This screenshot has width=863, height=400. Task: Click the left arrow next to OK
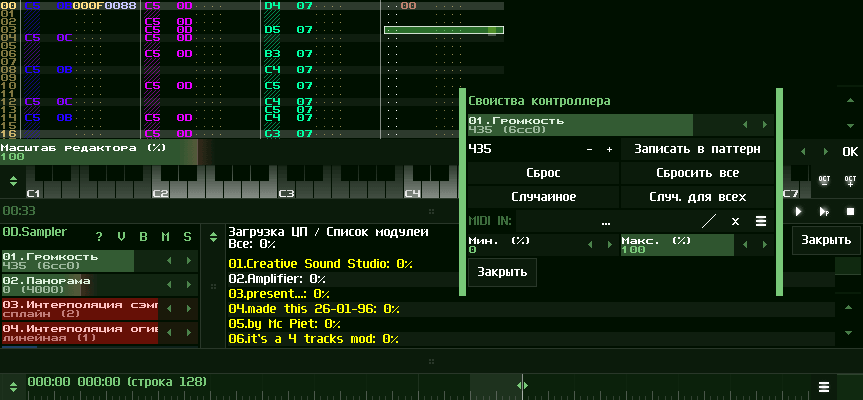802,151
